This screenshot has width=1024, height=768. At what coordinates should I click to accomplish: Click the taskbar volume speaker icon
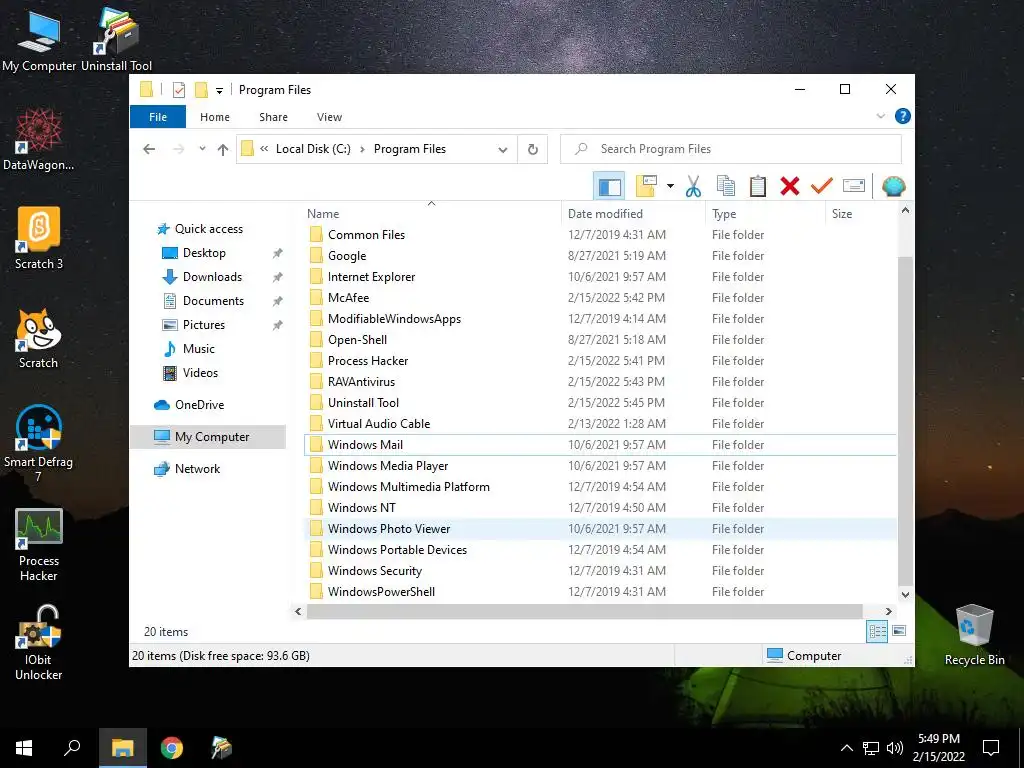pyautogui.click(x=895, y=748)
